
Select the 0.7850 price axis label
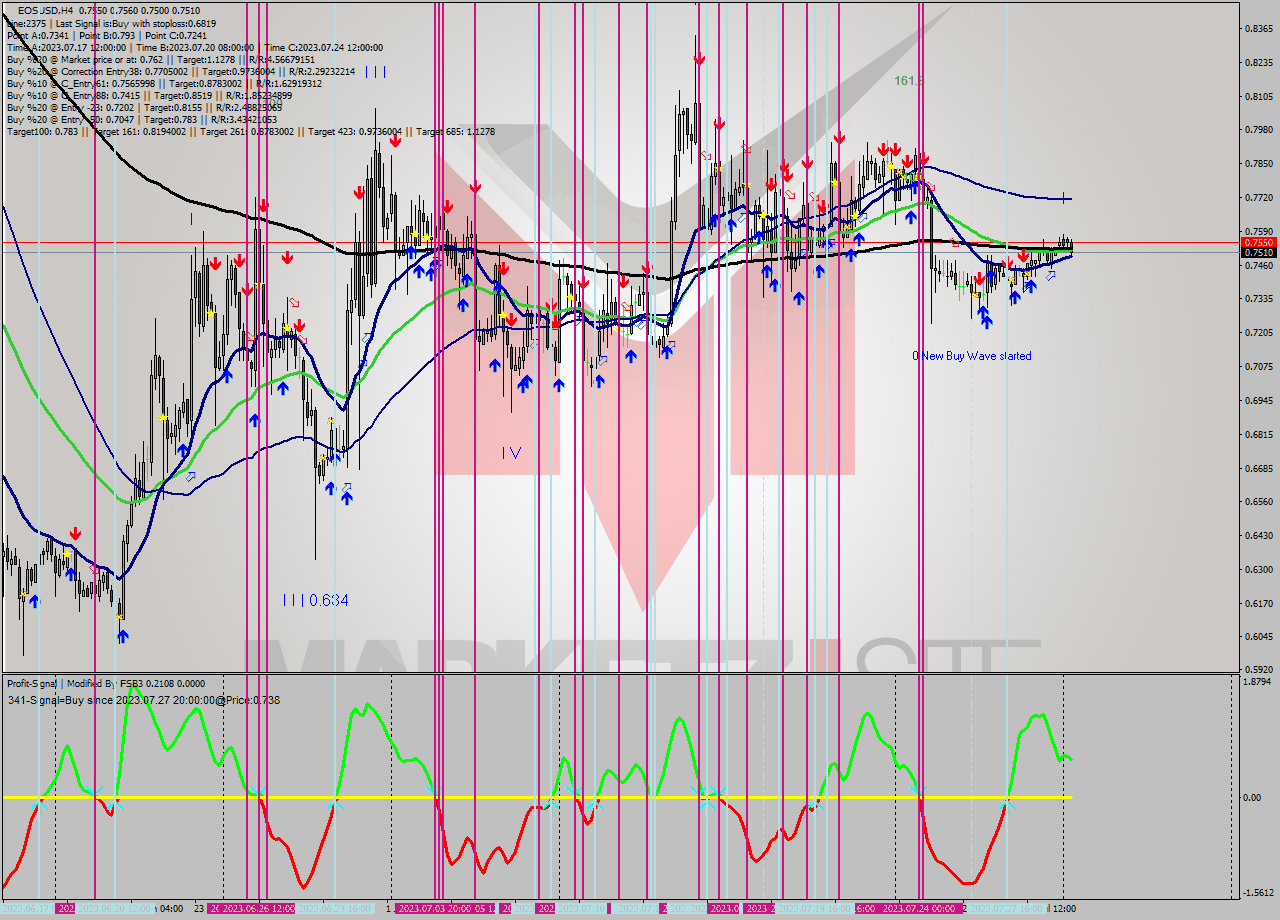click(1258, 164)
